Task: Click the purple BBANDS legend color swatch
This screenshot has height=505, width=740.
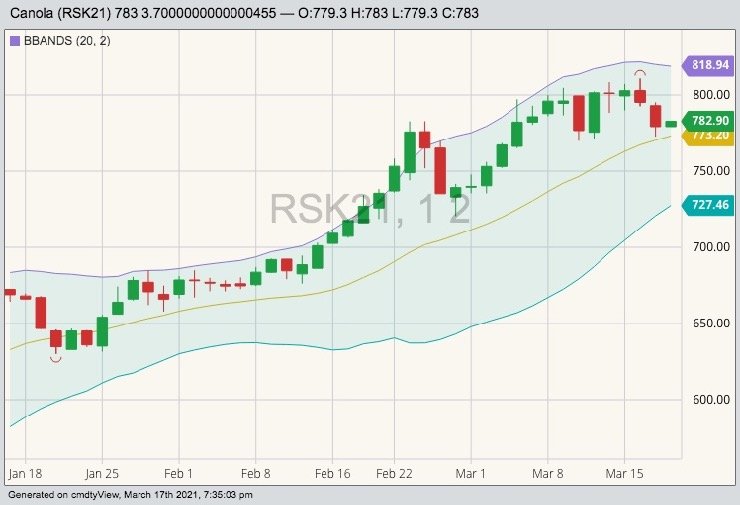Action: coord(15,41)
